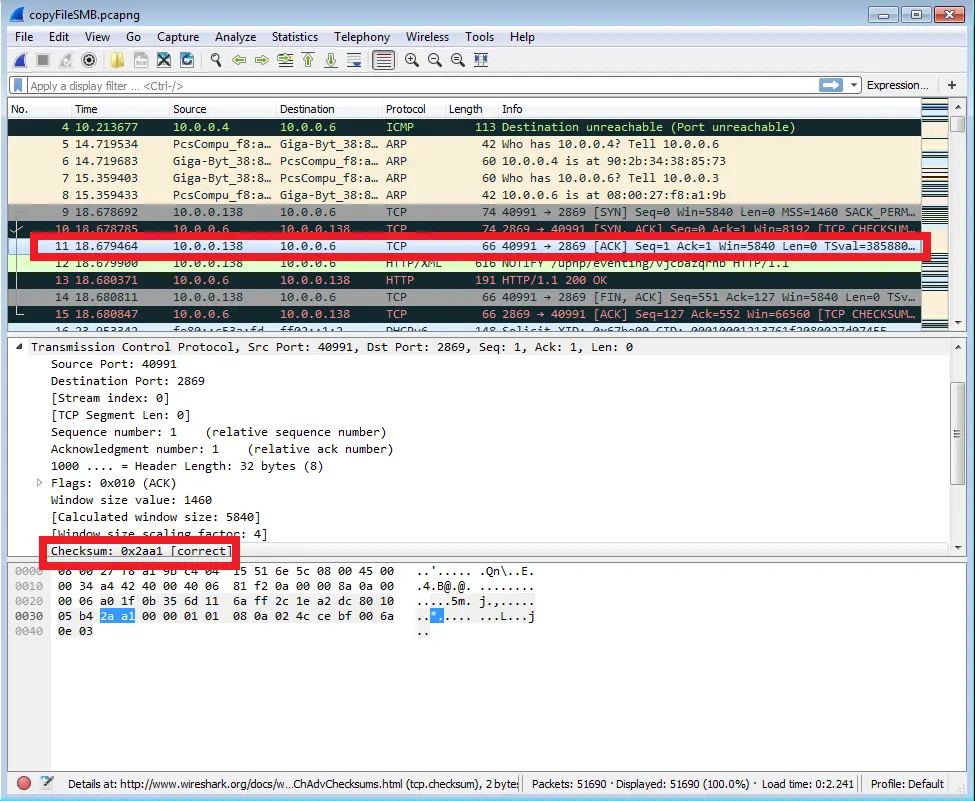Image resolution: width=975 pixels, height=801 pixels.
Task: Click the close capture file icon
Action: [163, 60]
